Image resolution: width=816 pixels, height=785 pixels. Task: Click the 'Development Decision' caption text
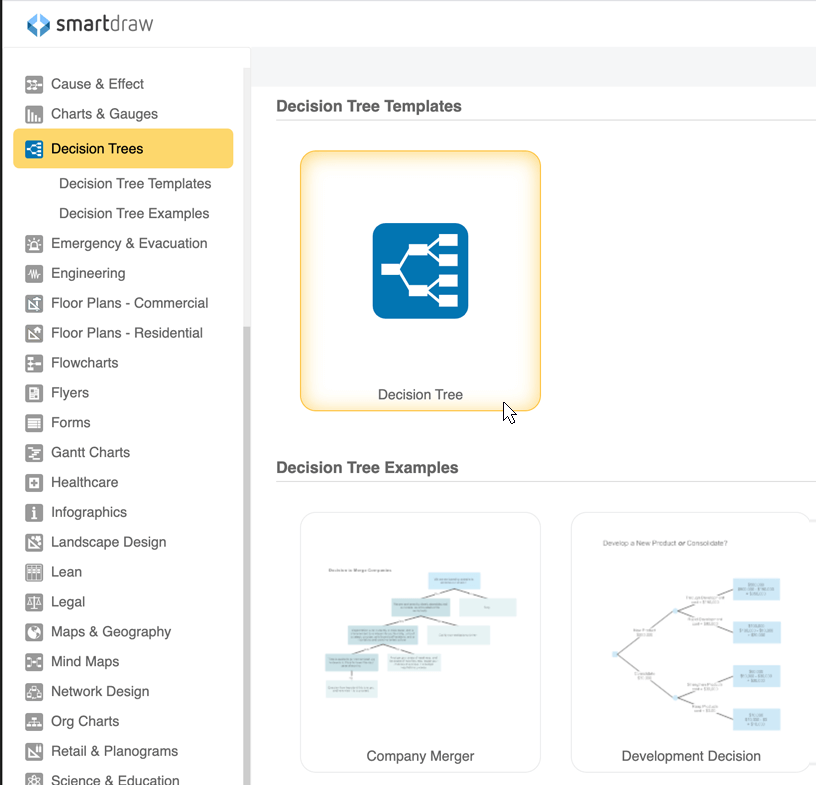[691, 756]
